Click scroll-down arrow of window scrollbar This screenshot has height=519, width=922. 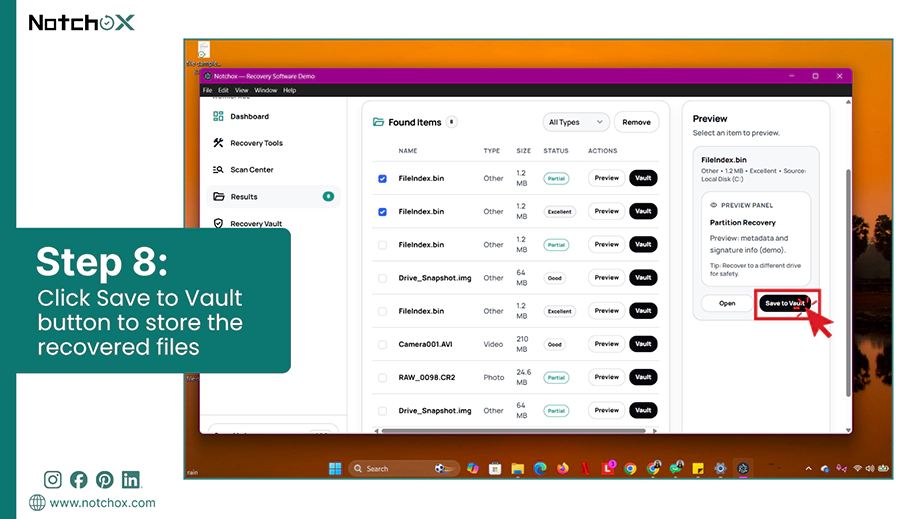click(x=848, y=430)
